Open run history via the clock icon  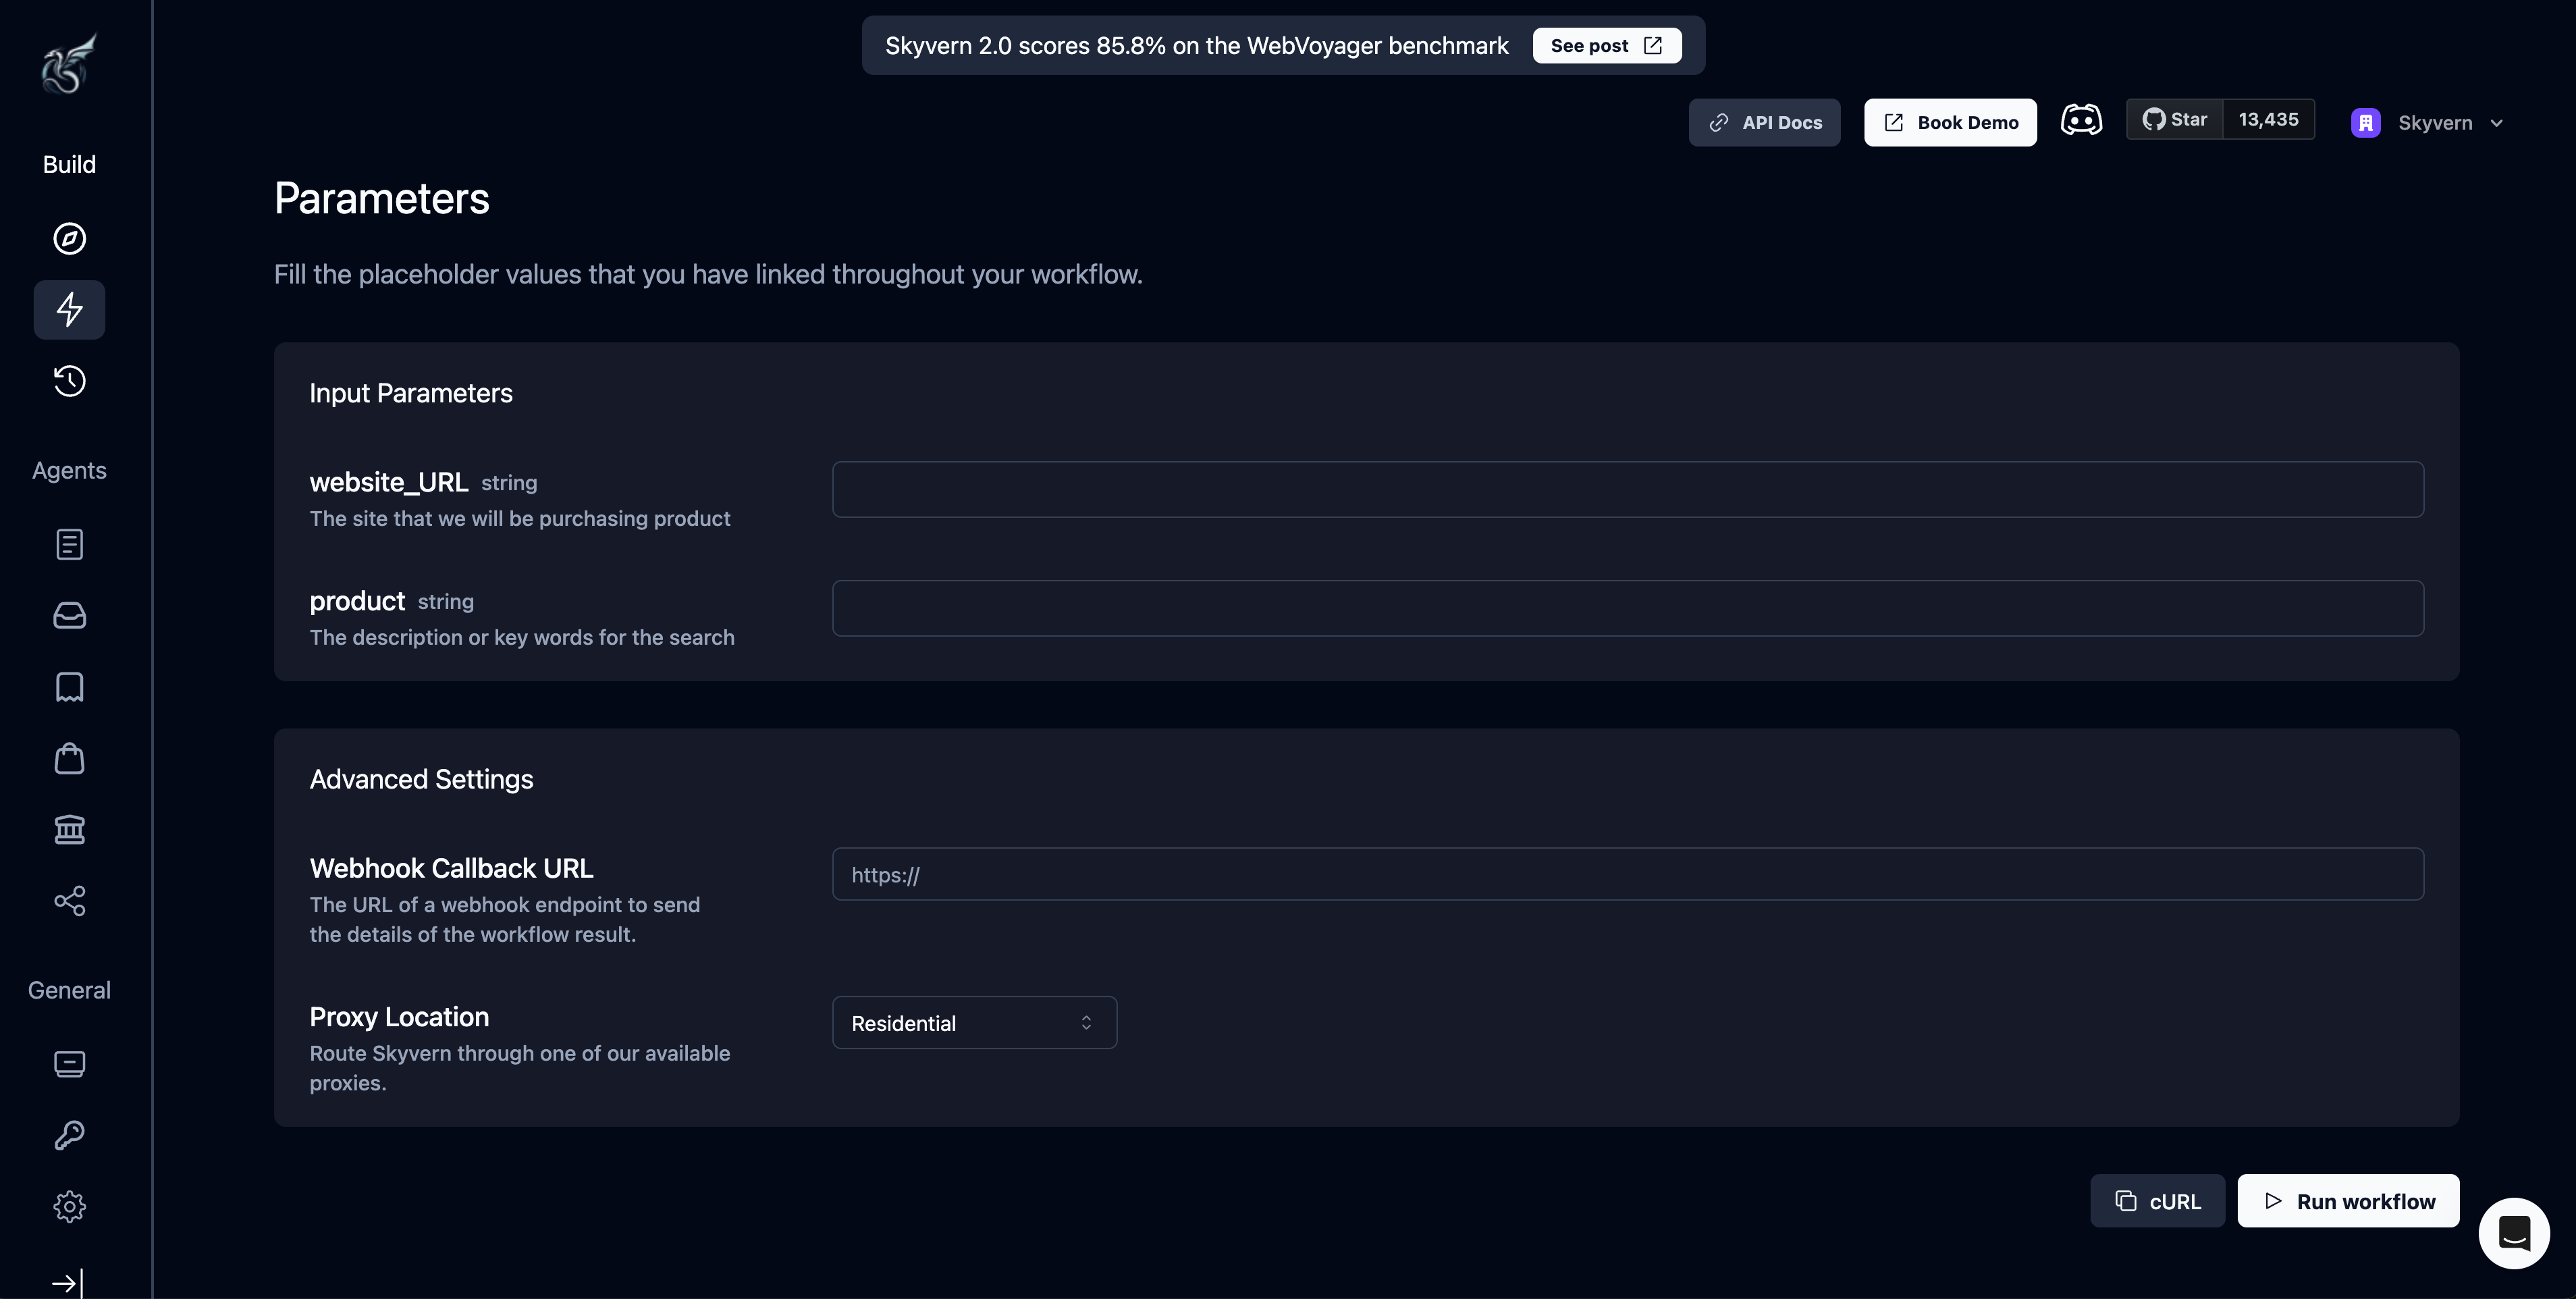coord(69,381)
